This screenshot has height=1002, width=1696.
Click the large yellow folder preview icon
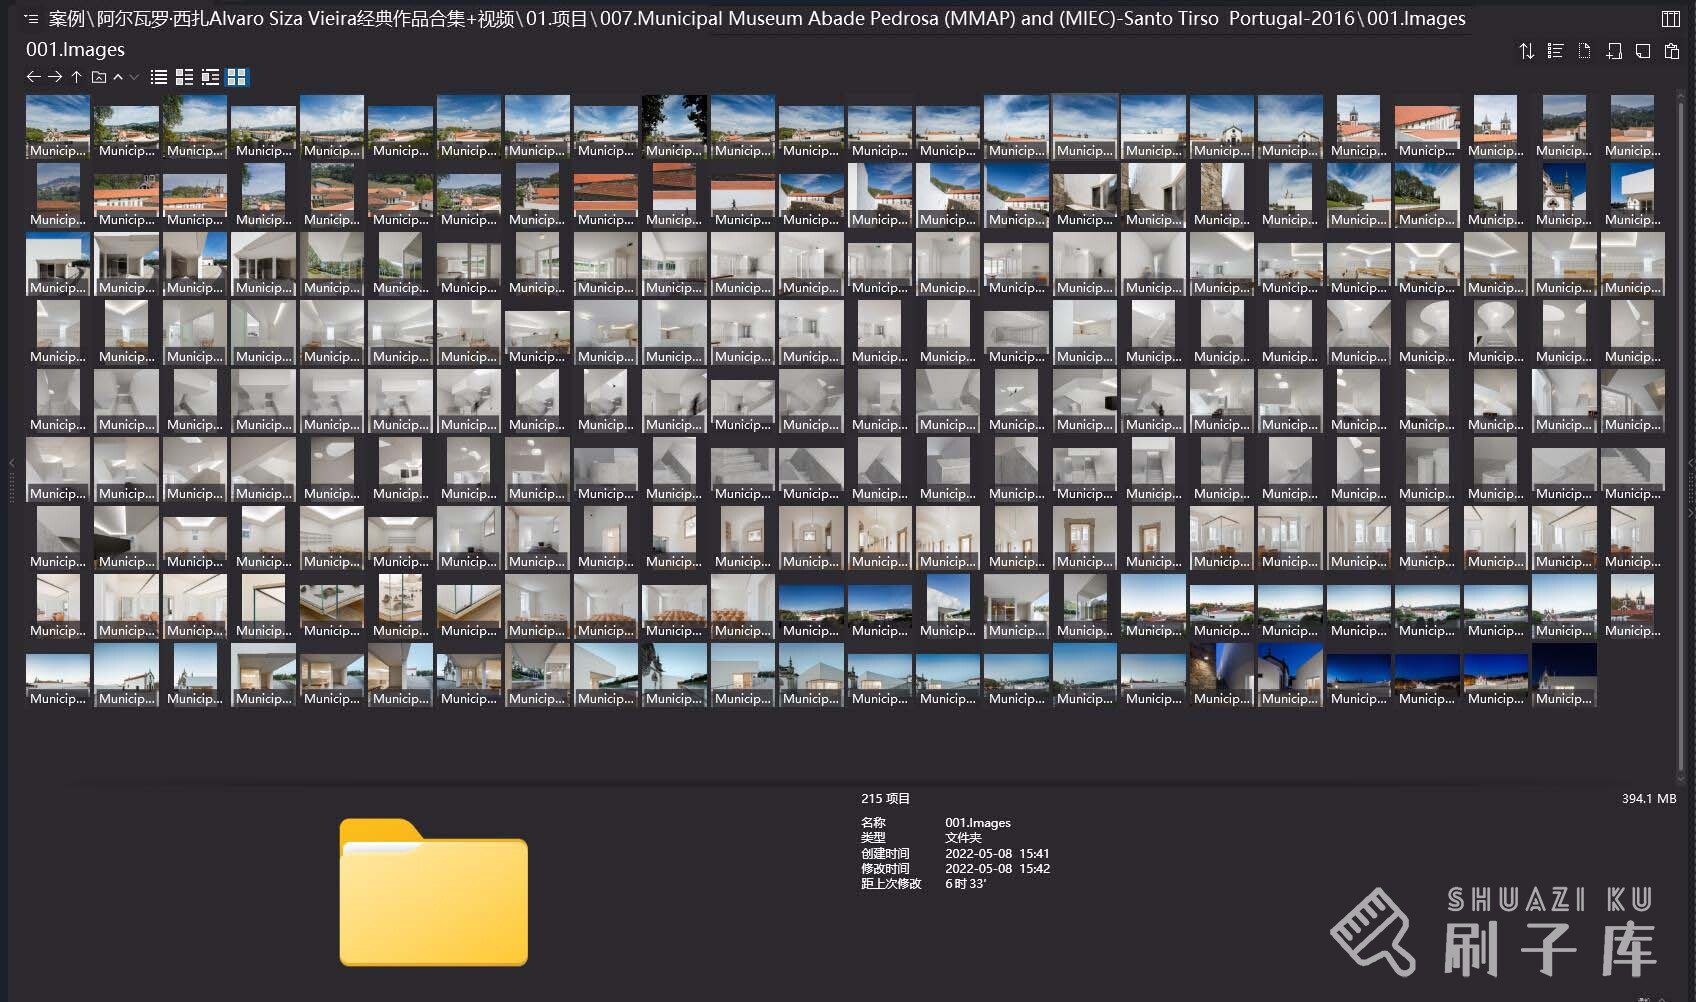coord(433,893)
